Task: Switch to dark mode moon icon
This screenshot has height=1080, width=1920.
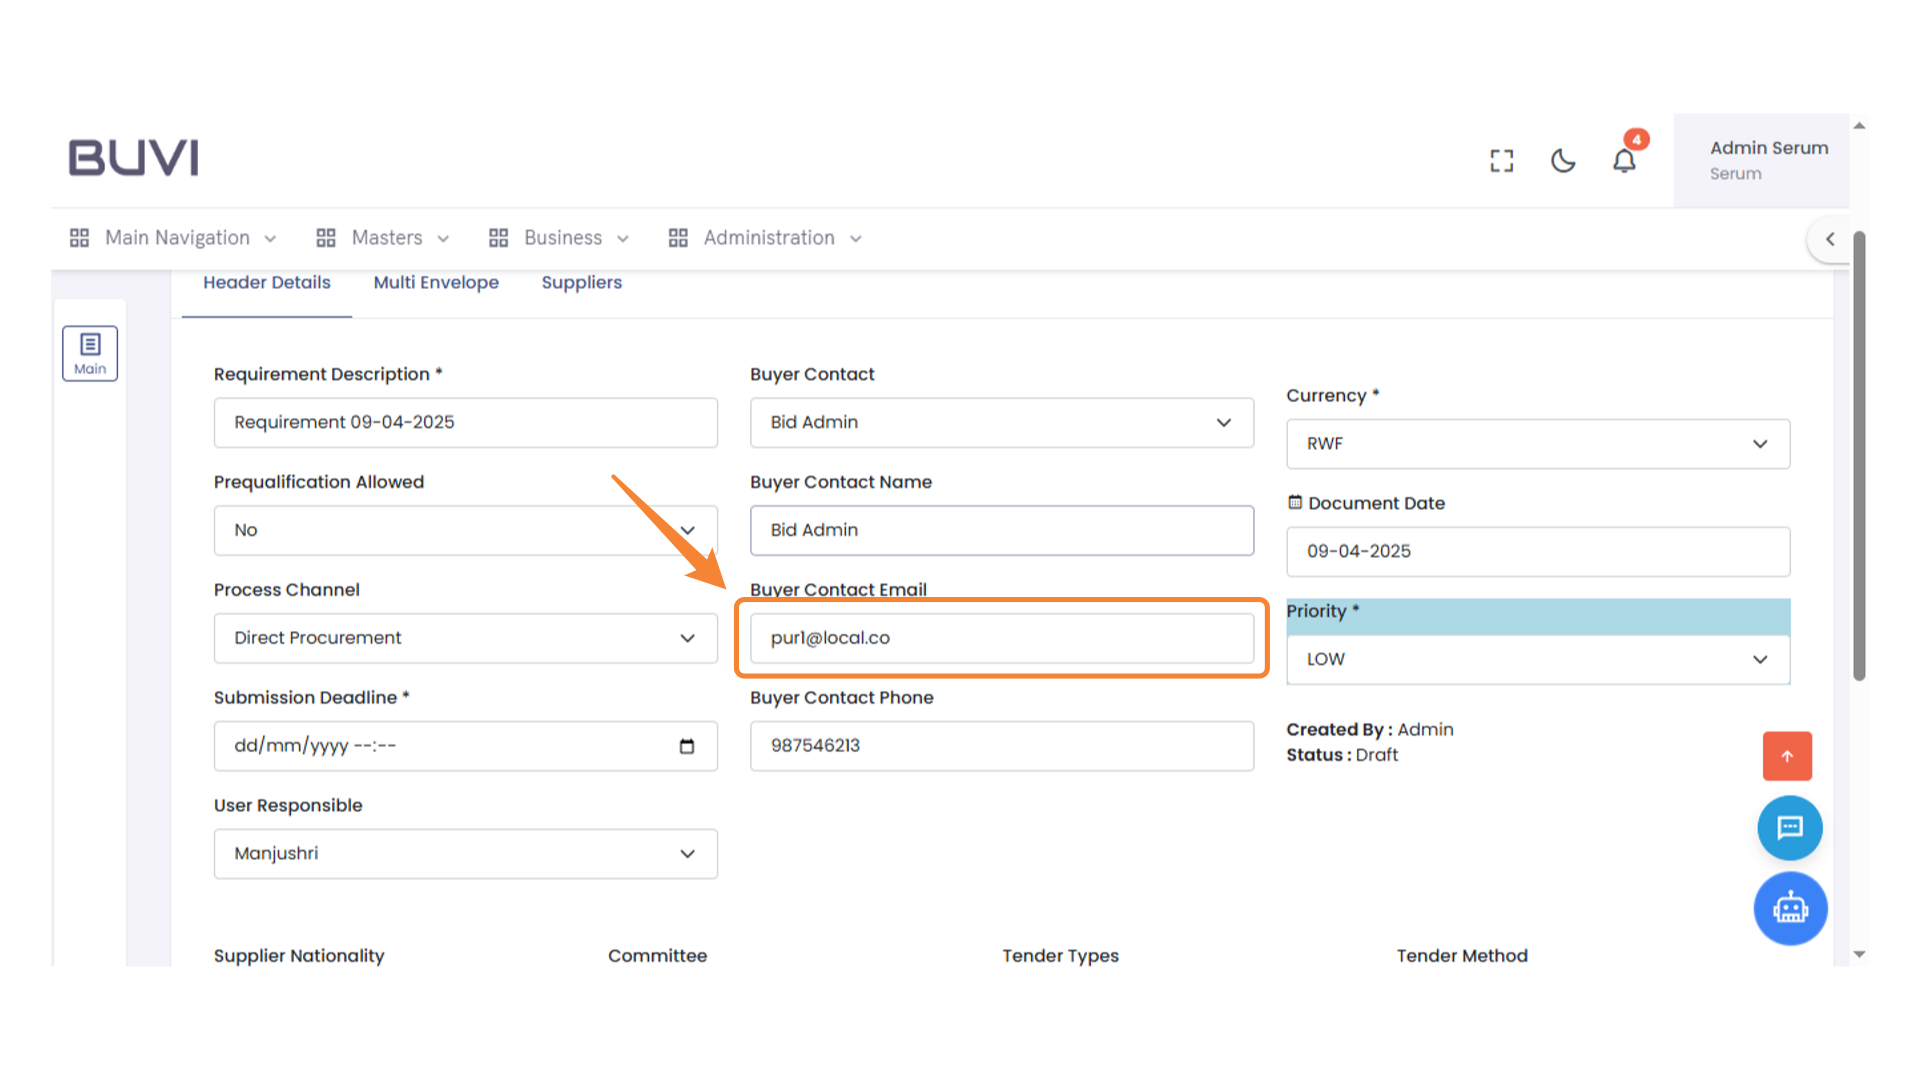Action: [x=1563, y=161]
